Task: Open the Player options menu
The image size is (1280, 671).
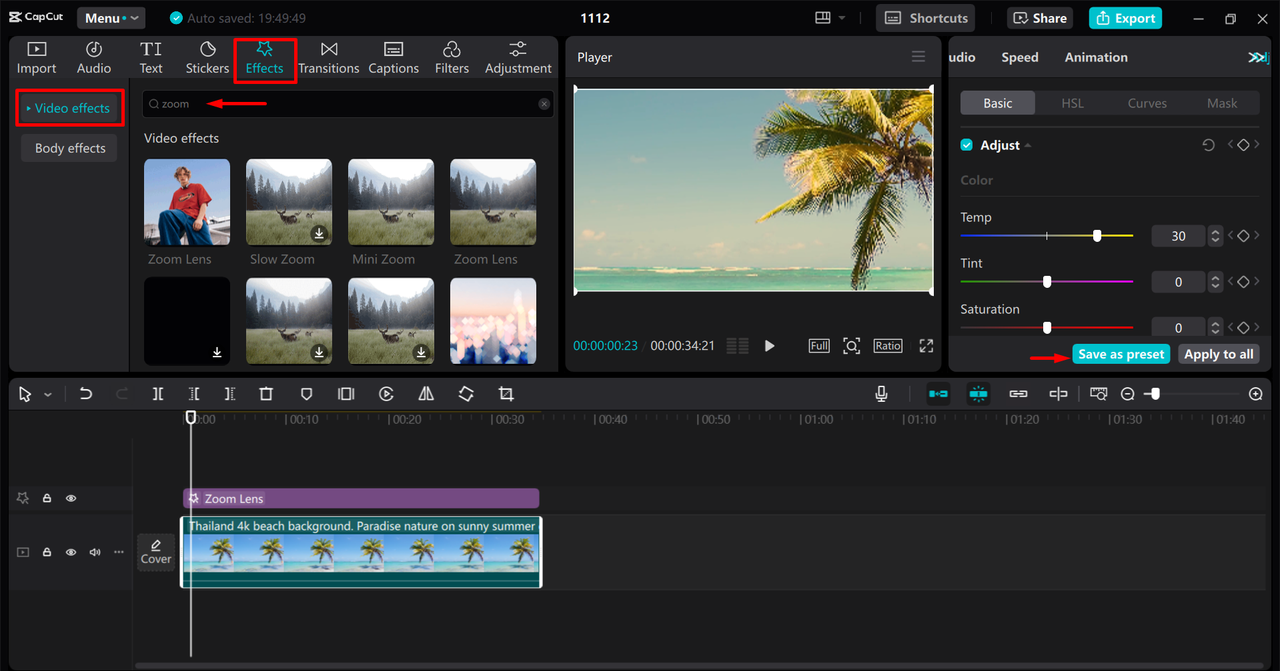Action: point(918,57)
